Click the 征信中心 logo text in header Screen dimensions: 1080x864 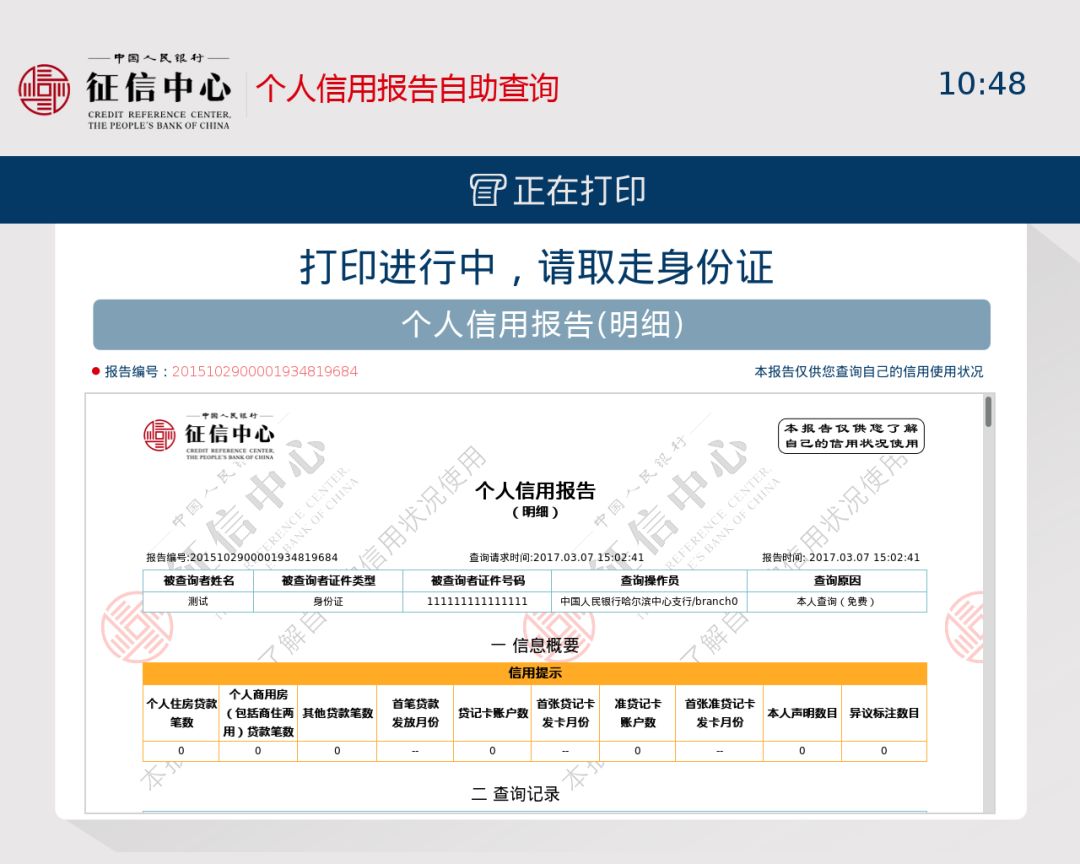point(158,88)
